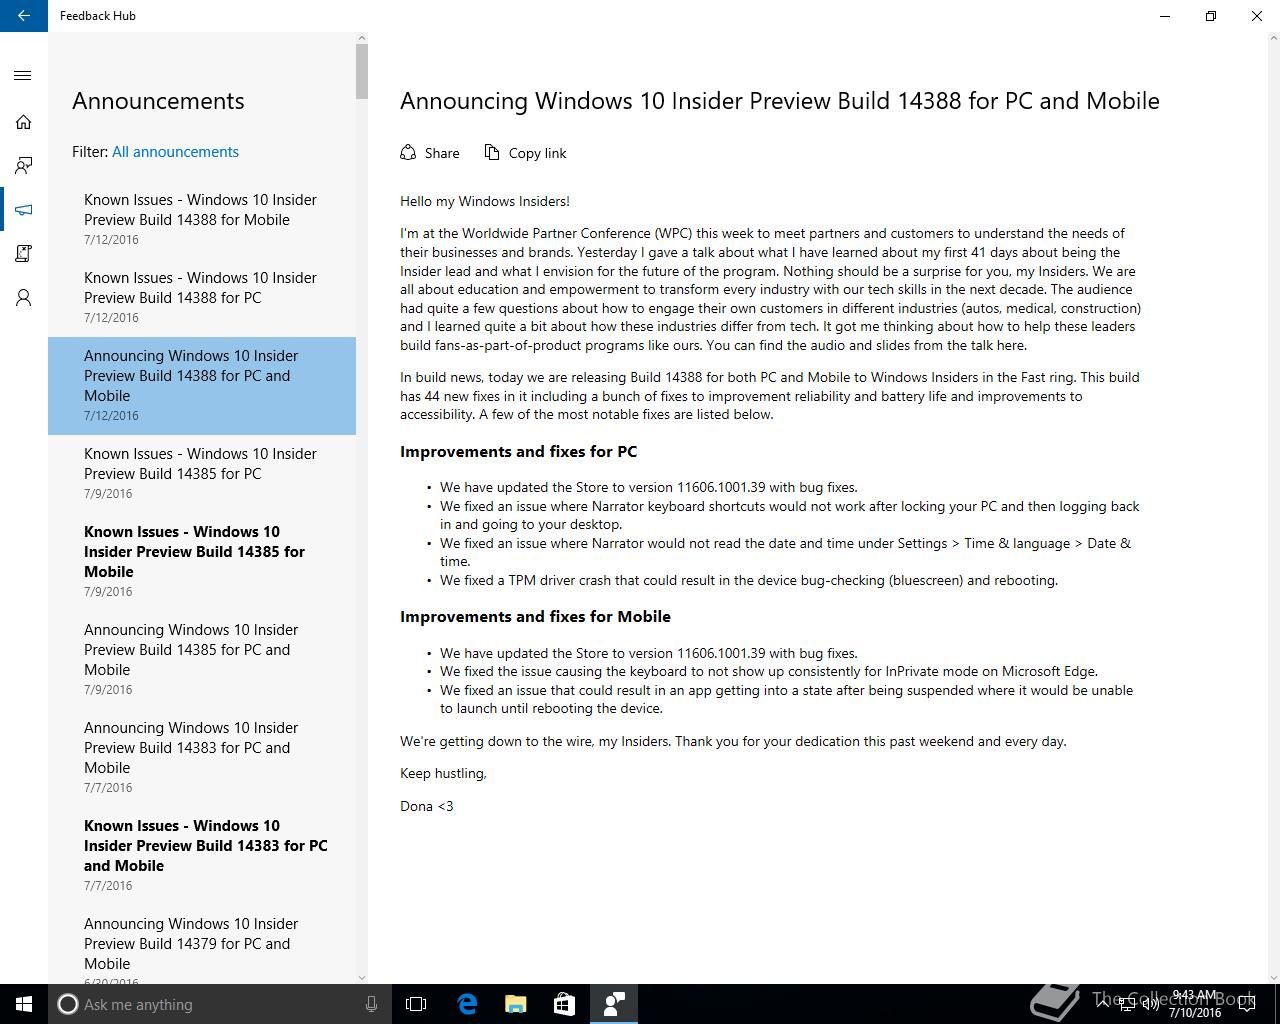Open Announcing Build 14383 for PC and Mobile

(202, 757)
